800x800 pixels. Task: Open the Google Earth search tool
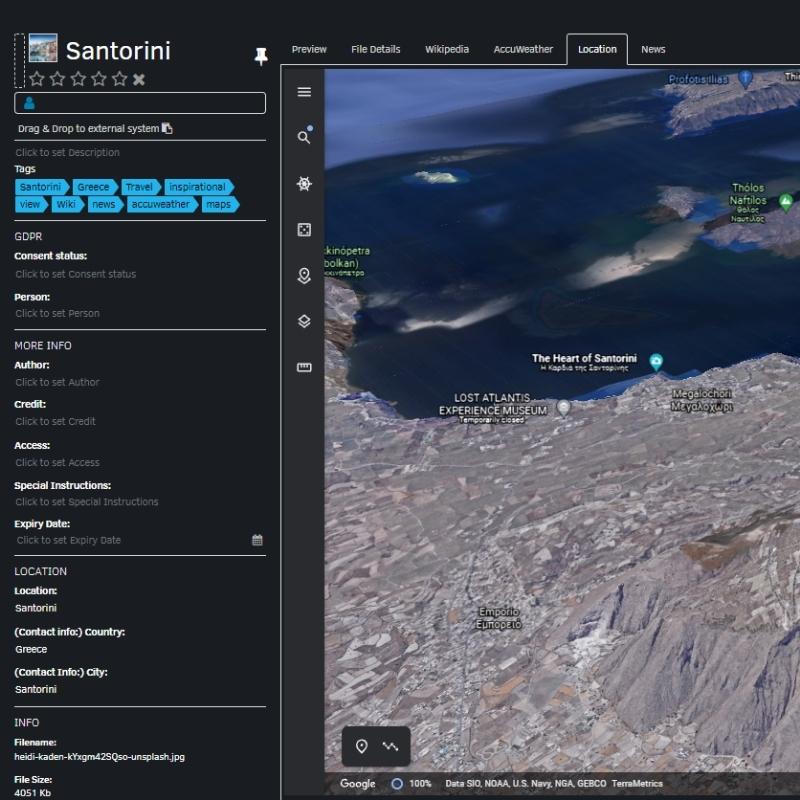pos(304,137)
